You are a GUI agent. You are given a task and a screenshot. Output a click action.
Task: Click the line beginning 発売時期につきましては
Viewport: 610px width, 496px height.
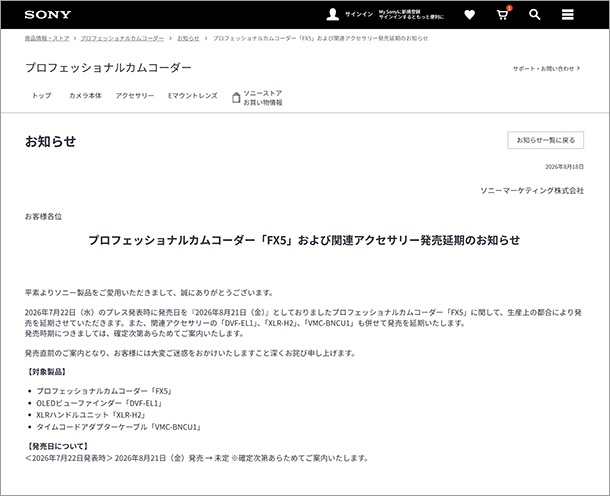pos(135,333)
